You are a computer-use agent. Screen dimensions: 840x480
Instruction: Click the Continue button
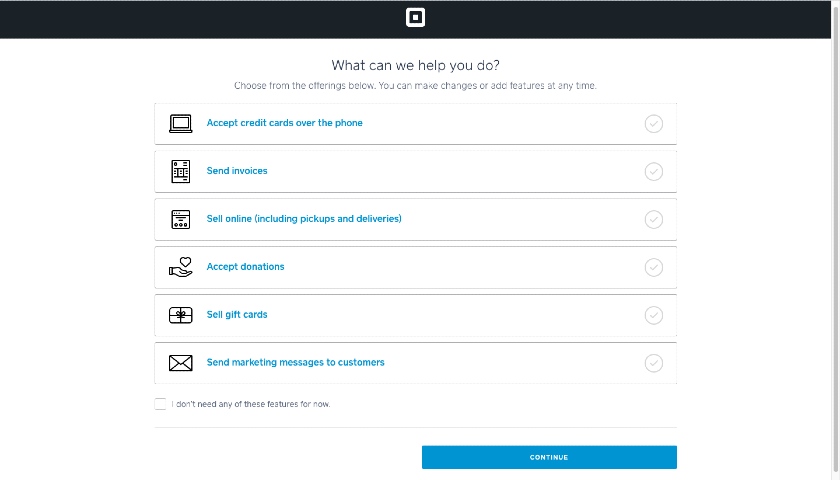[x=549, y=458]
